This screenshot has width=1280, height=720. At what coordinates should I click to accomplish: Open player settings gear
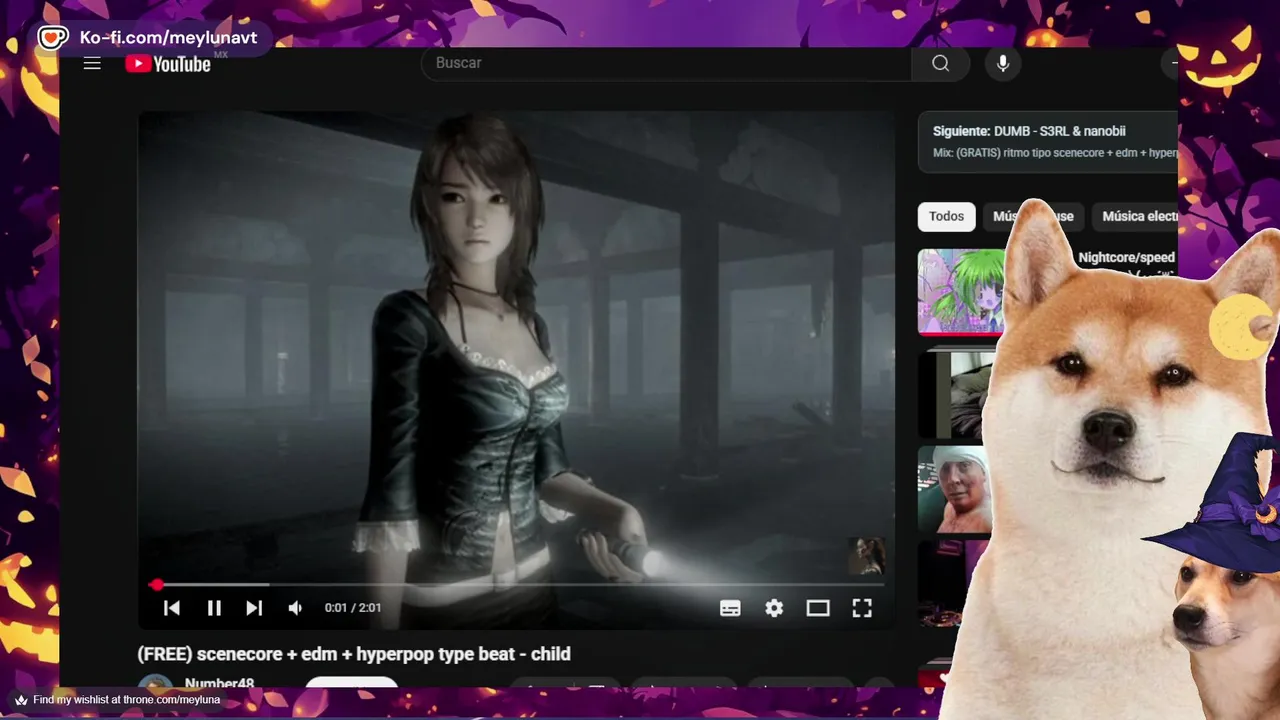[x=774, y=608]
